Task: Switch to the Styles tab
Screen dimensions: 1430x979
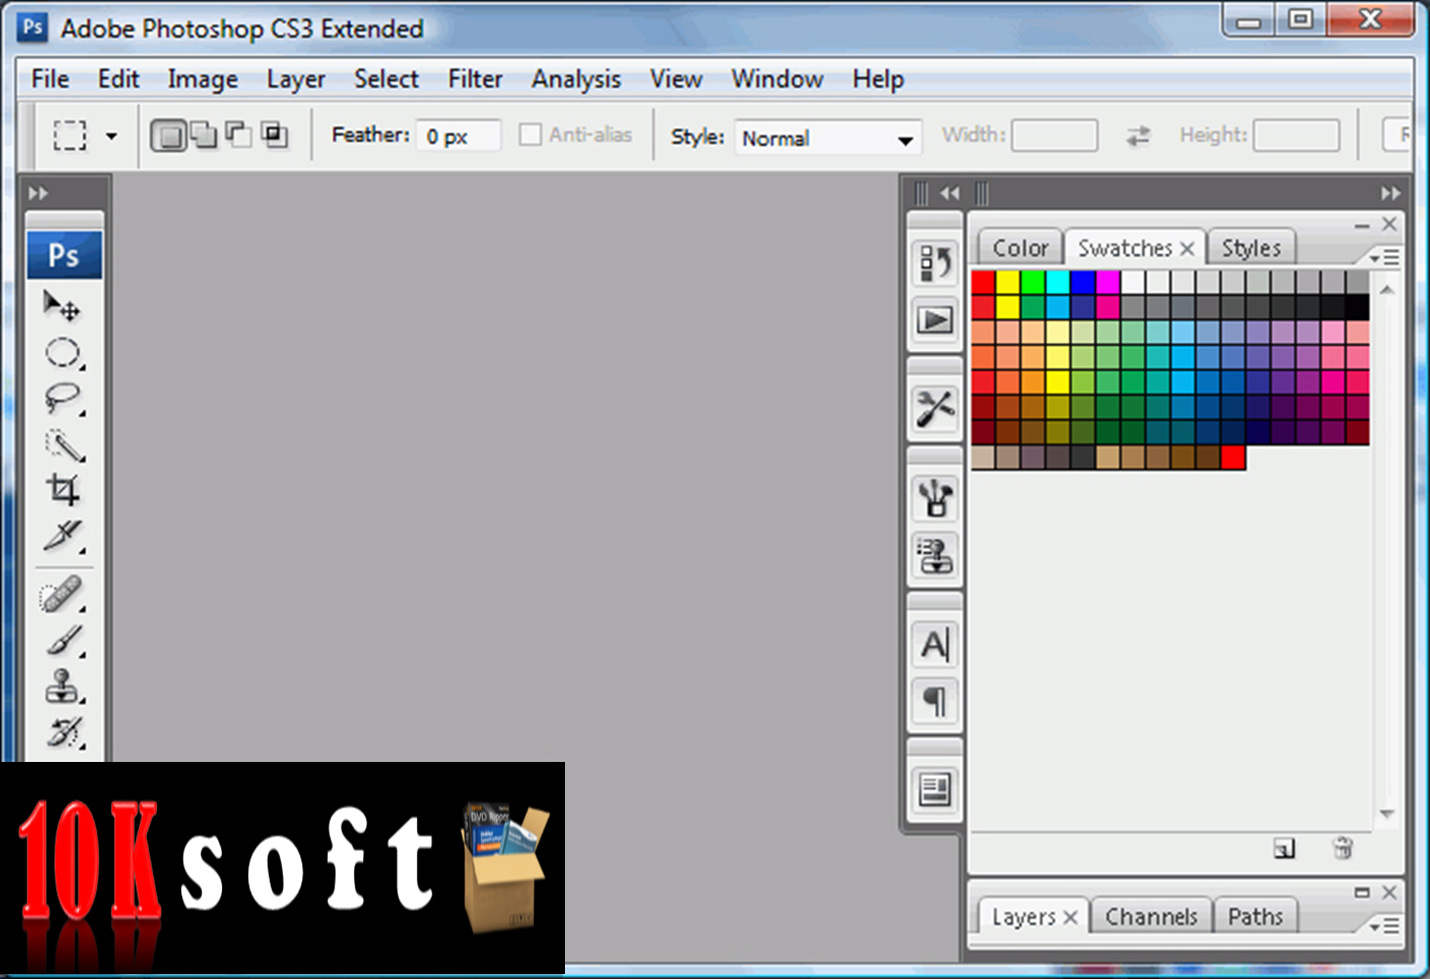Action: point(1251,248)
